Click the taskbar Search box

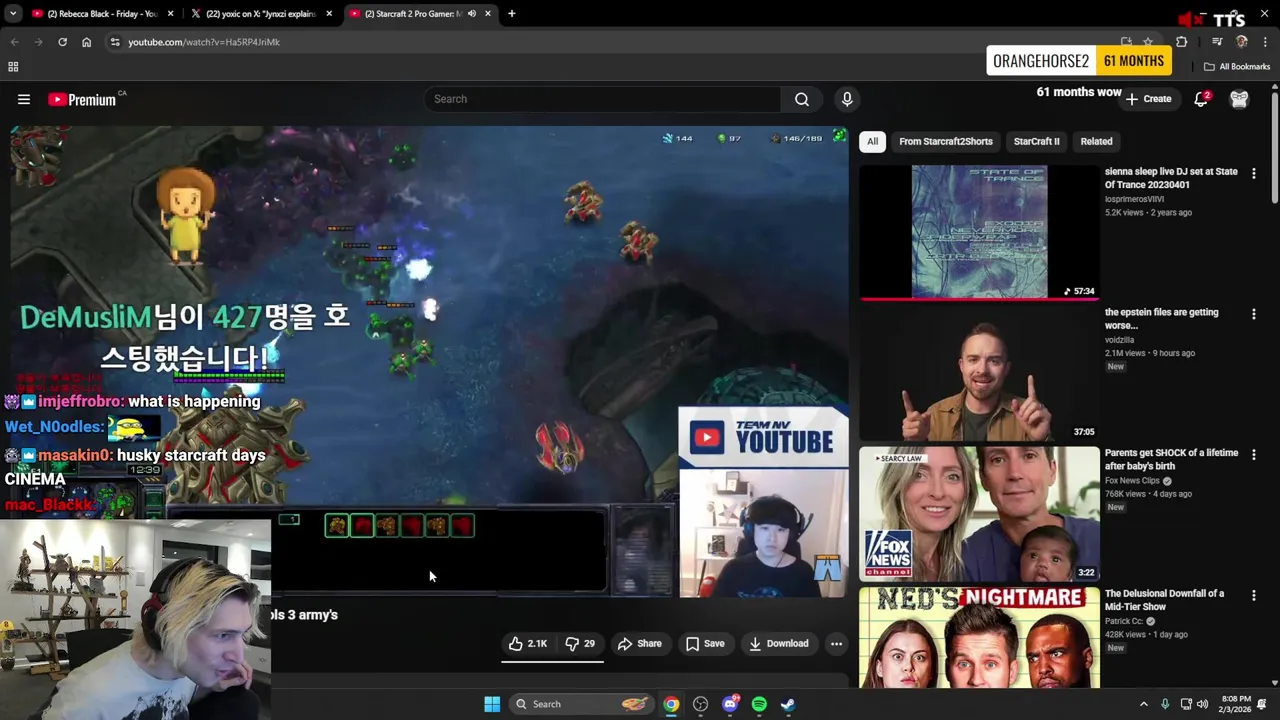582,704
